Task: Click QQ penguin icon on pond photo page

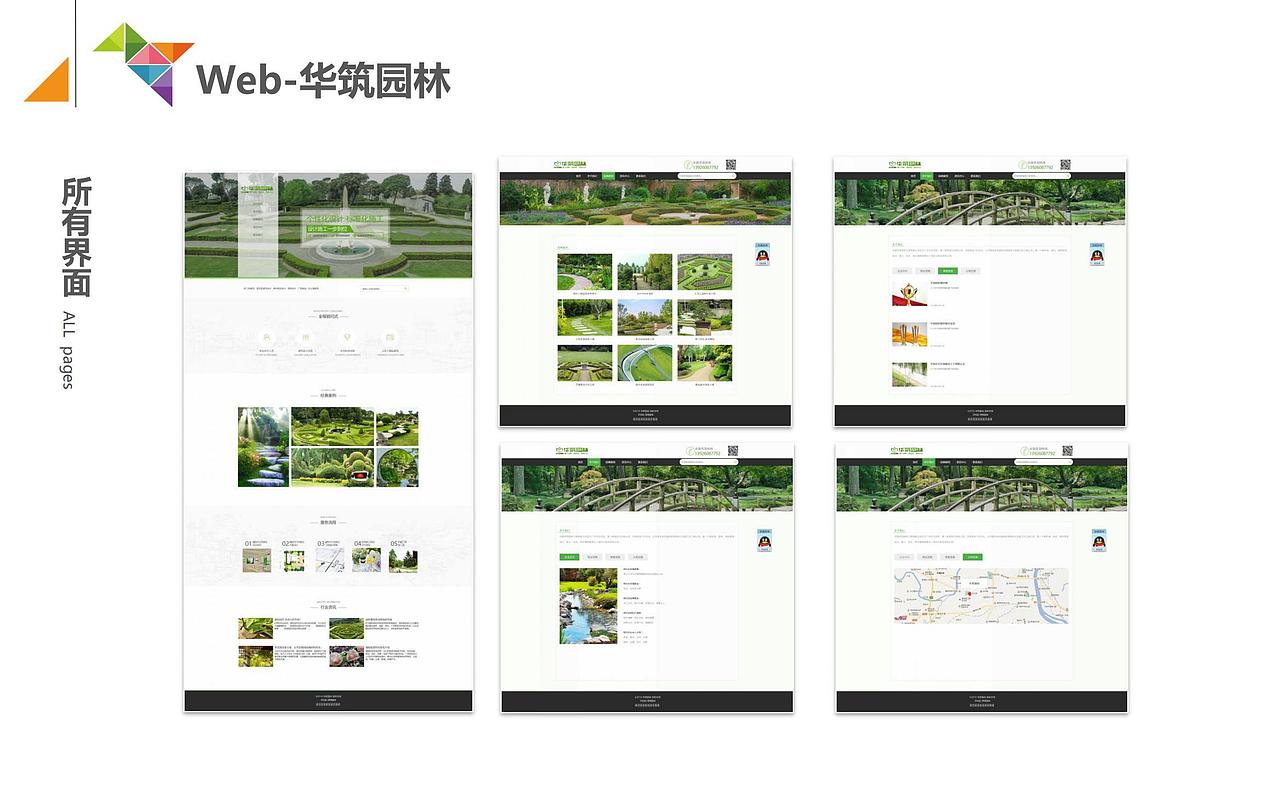Action: (763, 540)
